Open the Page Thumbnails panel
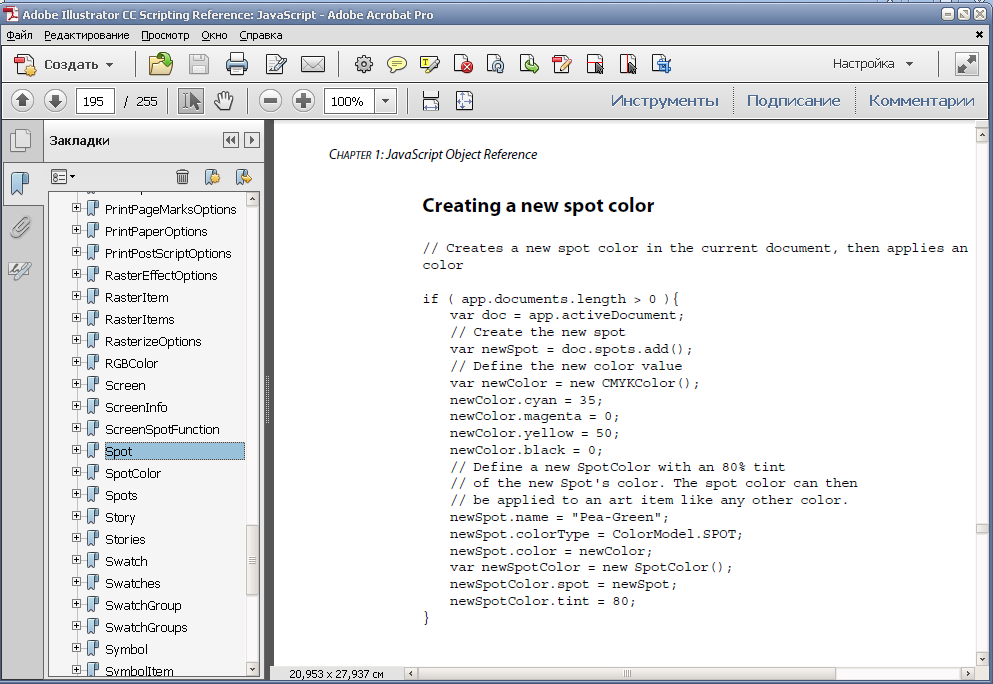 coord(20,141)
